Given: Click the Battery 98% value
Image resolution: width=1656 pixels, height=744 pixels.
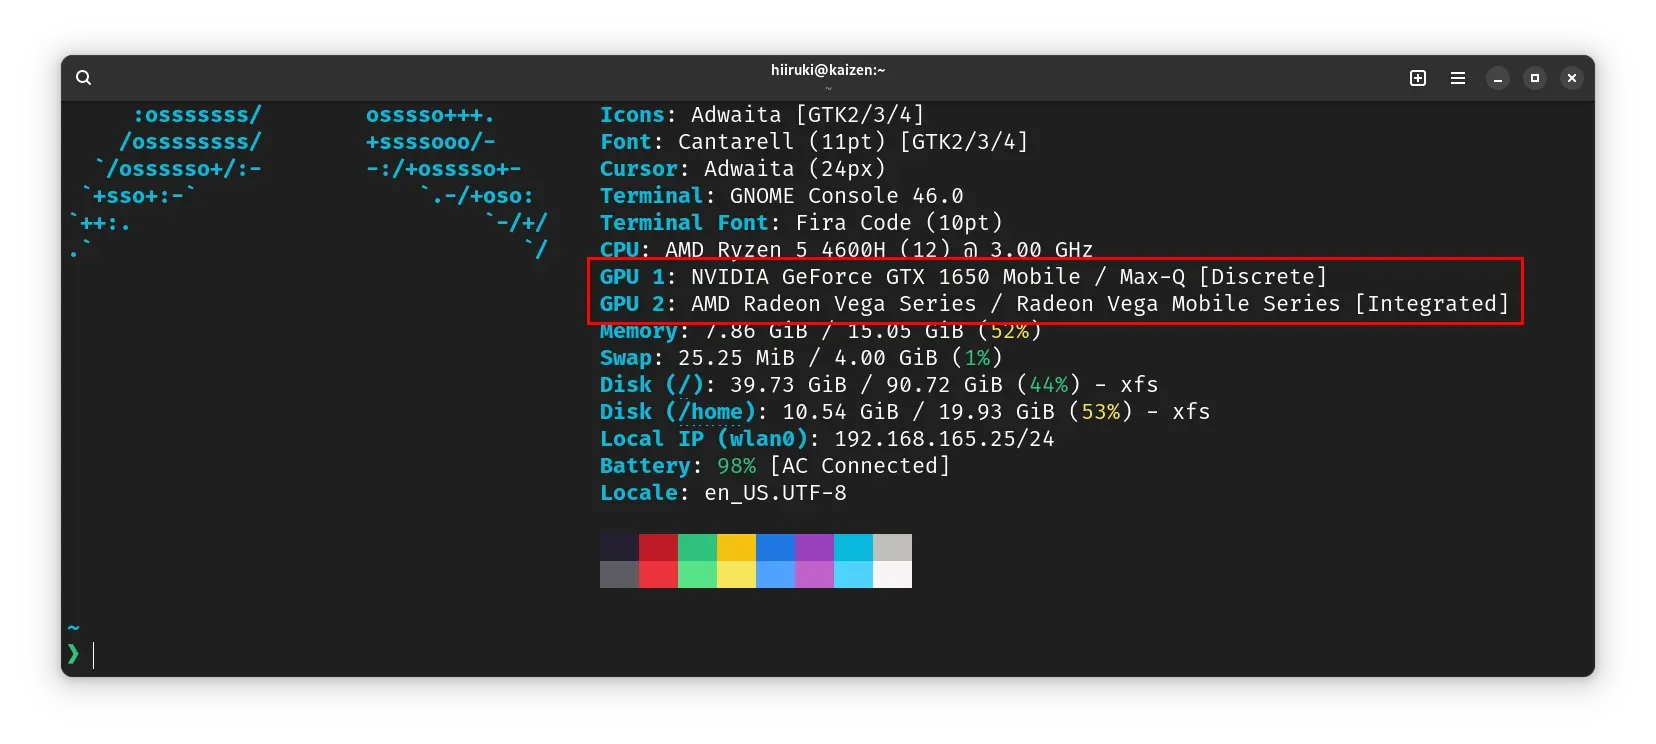Looking at the screenshot, I should (736, 466).
